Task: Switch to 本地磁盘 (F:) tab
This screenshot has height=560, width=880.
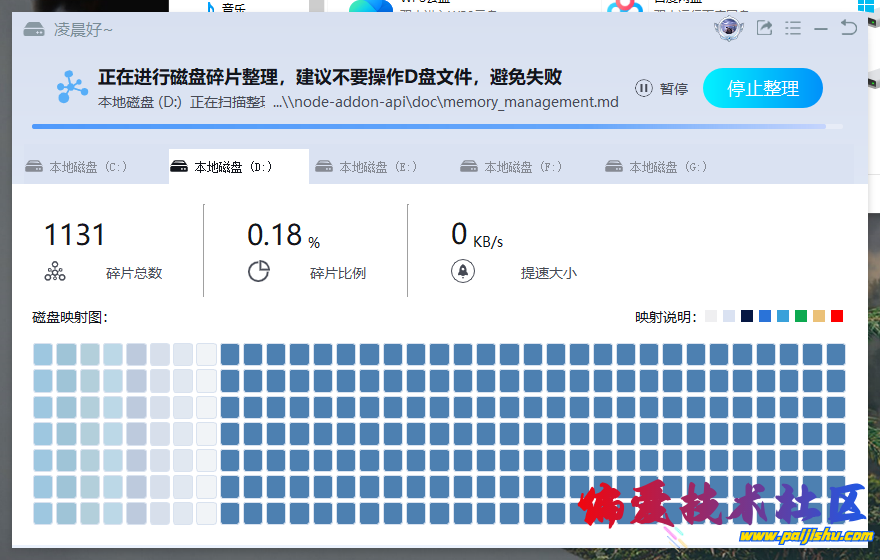Action: point(513,167)
